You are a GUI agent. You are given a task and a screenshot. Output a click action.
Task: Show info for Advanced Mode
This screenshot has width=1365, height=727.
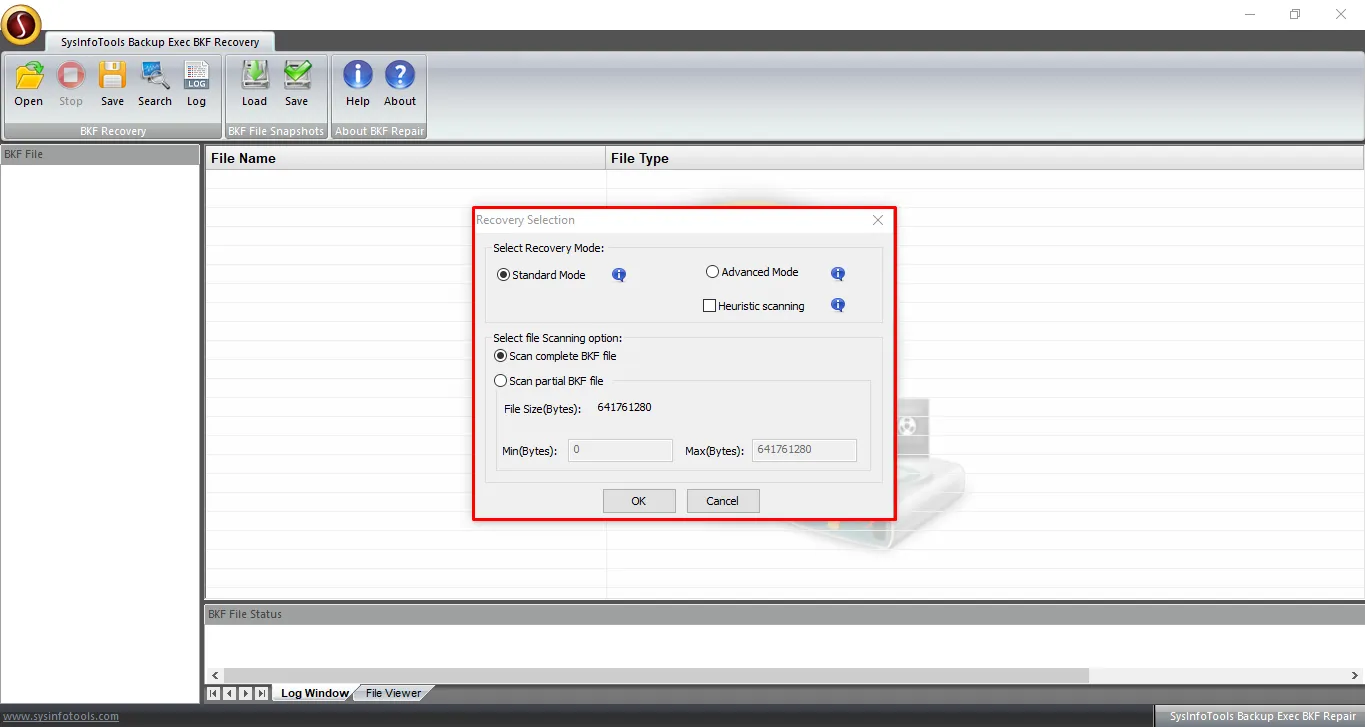point(838,274)
